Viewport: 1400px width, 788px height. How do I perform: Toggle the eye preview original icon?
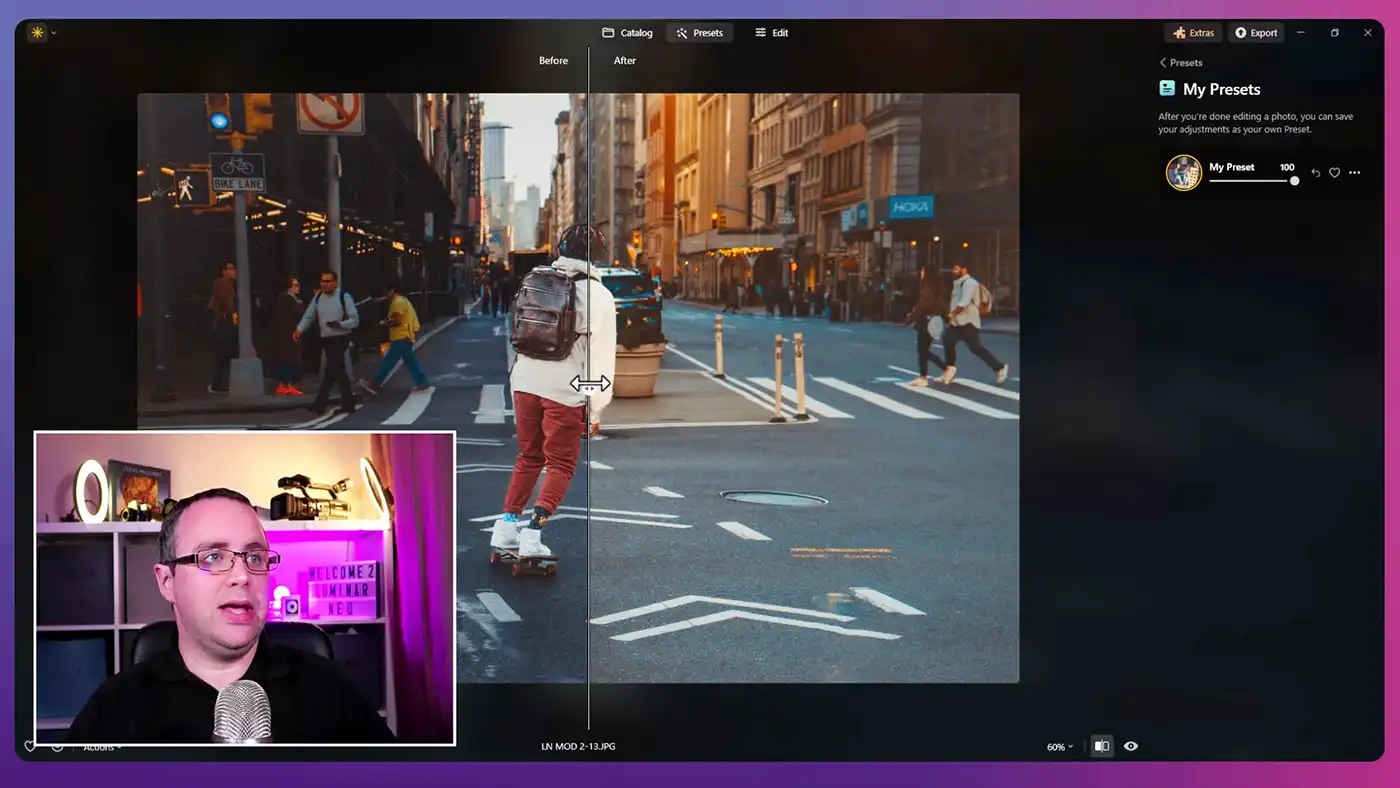point(1131,746)
